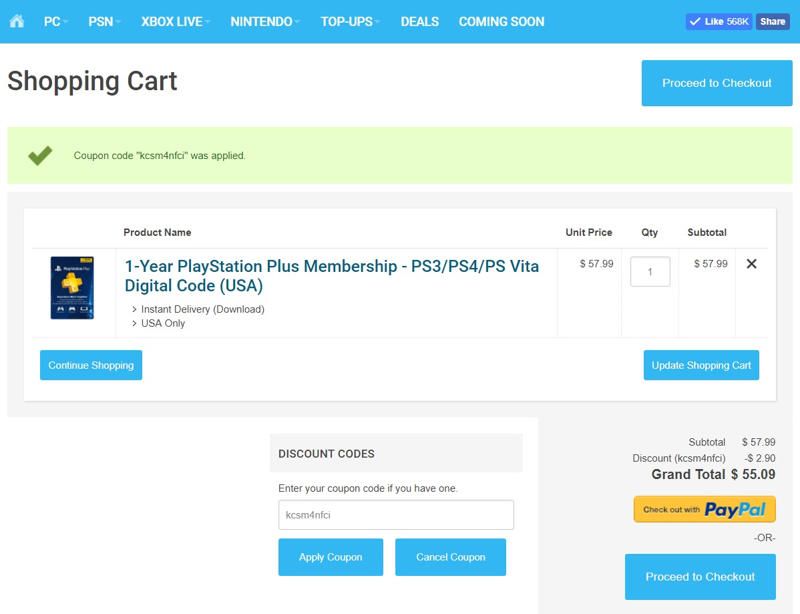The width and height of the screenshot is (800, 614).
Task: Check out with PayPal button
Action: [x=704, y=509]
